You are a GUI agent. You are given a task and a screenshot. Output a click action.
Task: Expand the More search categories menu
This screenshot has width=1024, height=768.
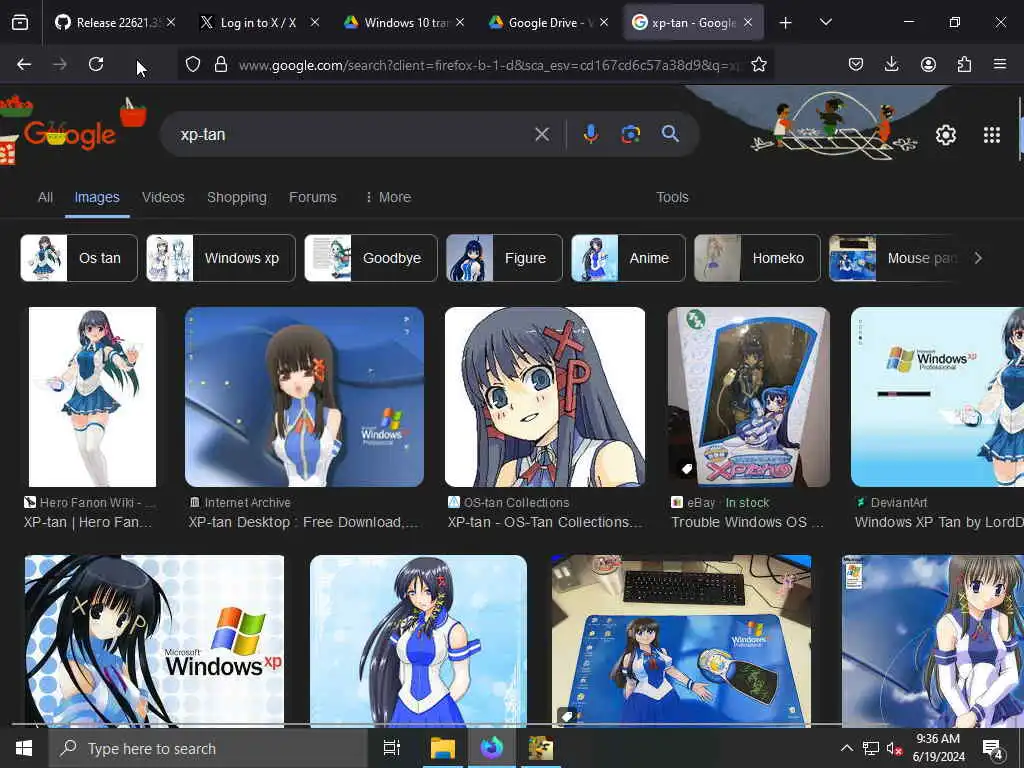point(388,197)
